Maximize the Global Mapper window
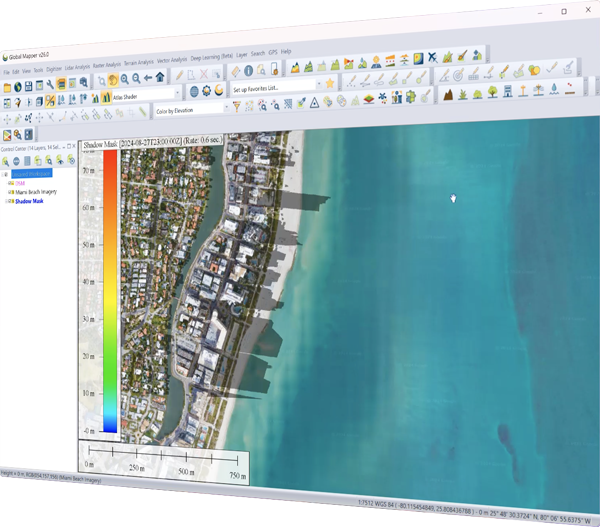This screenshot has height=527, width=600. [564, 11]
